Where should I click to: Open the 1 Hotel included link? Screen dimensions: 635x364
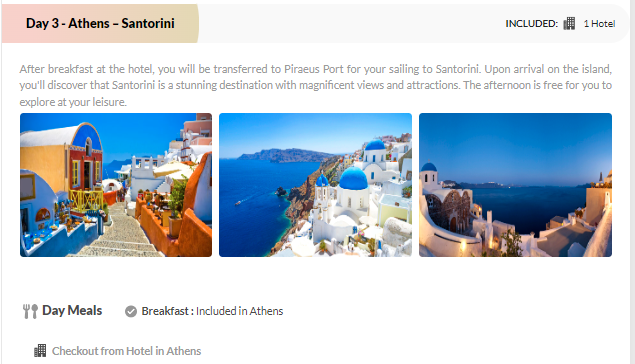599,24
